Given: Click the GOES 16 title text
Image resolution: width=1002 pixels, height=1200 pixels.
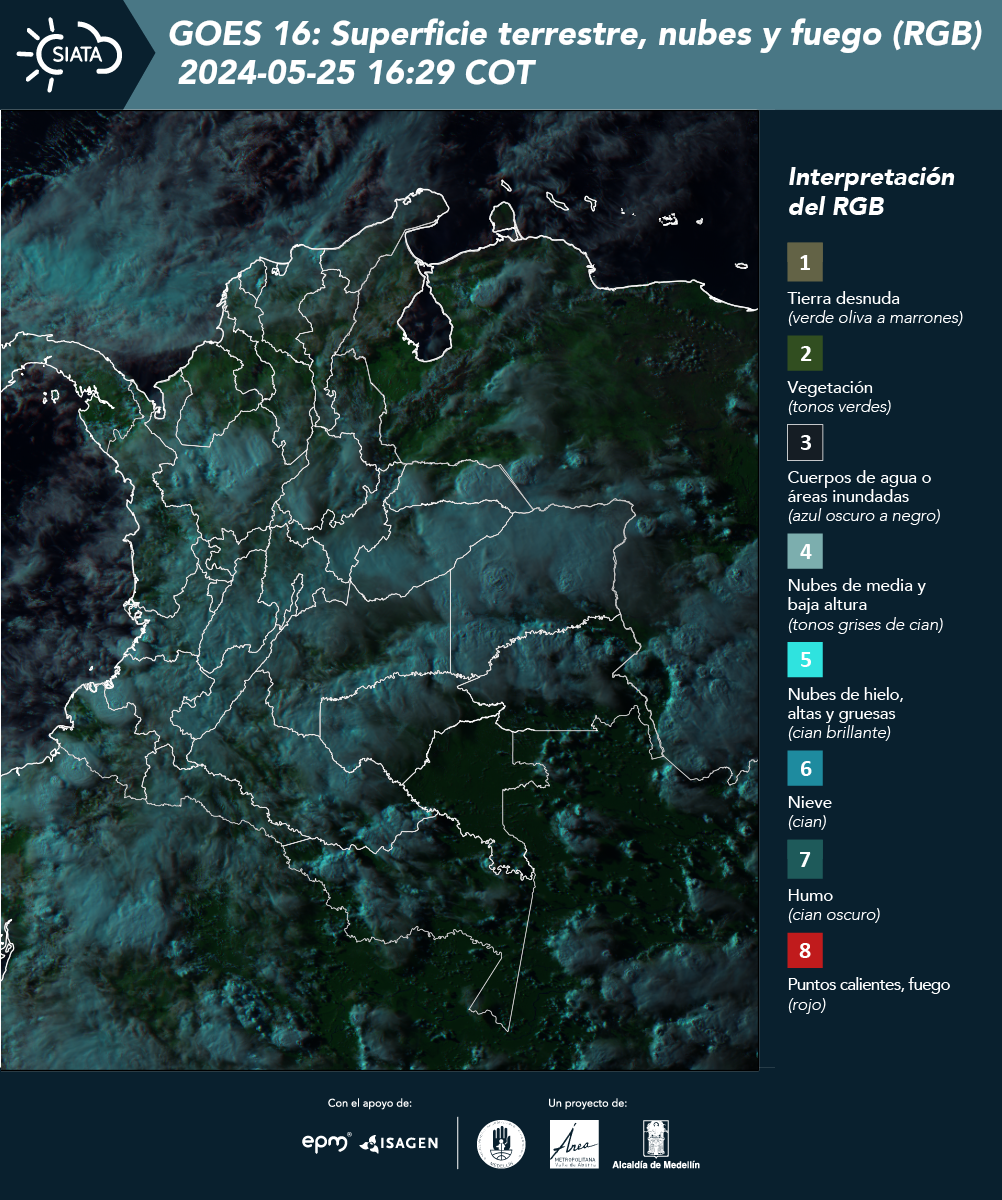Looking at the screenshot, I should (575, 35).
